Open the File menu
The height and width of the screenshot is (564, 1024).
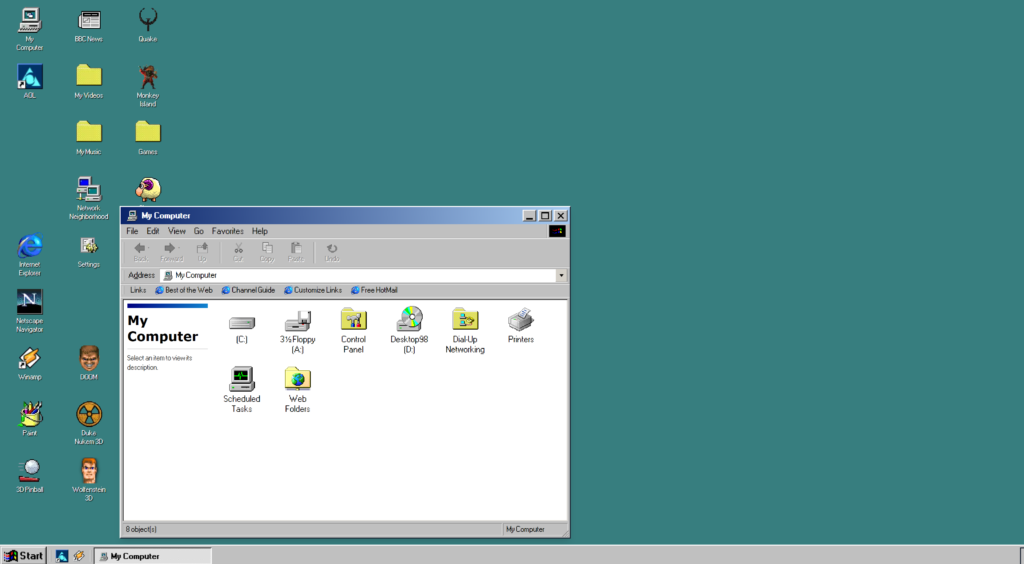(132, 231)
